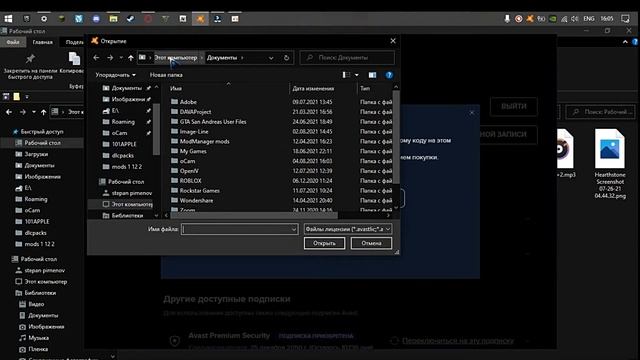Click the ВЫЙТИ button in the Avast window

coord(513,107)
